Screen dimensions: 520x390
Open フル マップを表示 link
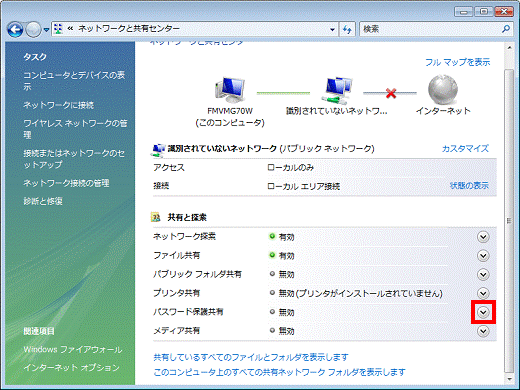(x=458, y=62)
